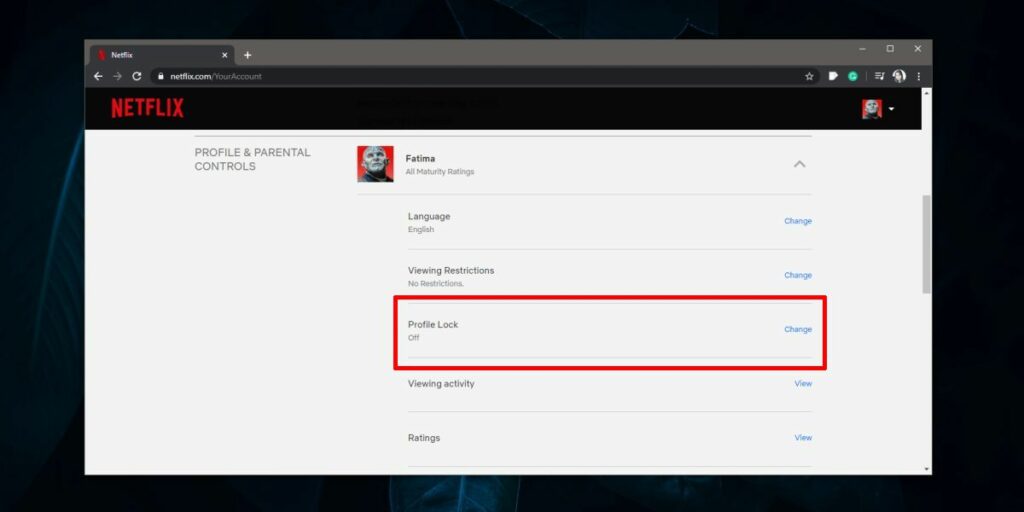Minimize the Chrome window
The height and width of the screenshot is (512, 1024).
[862, 49]
